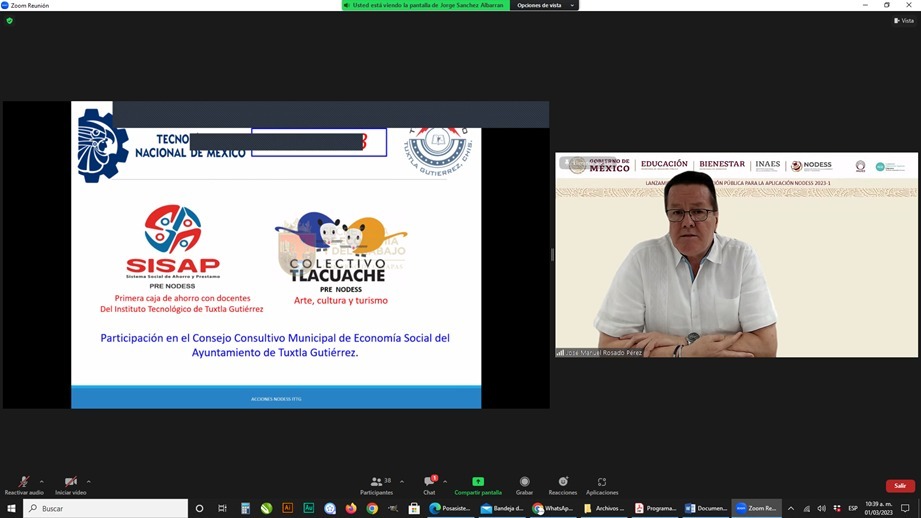Open the Opciones de vista dropdown
The image size is (921, 518).
[544, 5]
